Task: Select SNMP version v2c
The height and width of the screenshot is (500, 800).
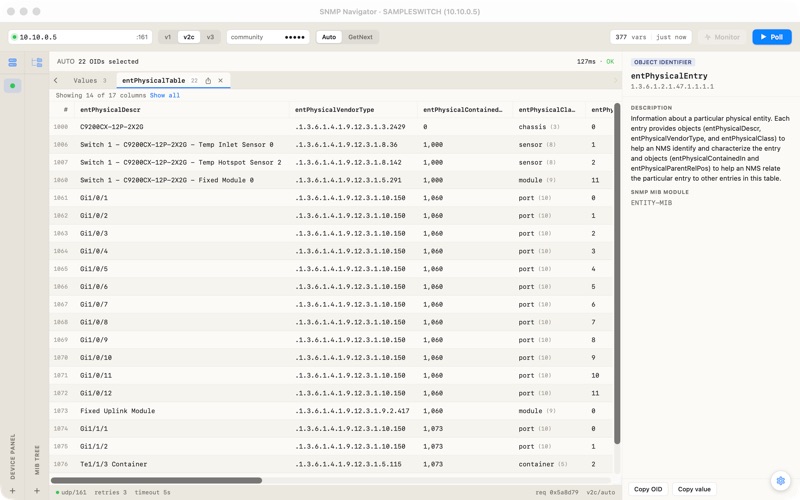Action: [189, 37]
